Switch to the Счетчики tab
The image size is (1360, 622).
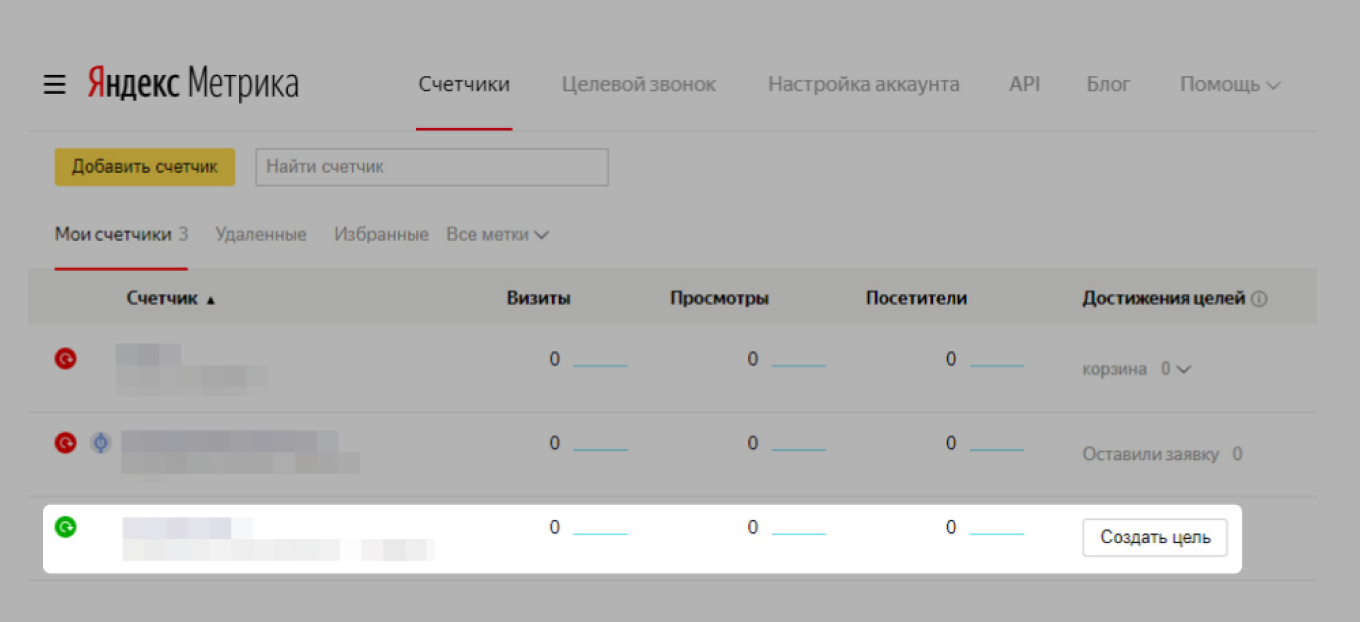tap(464, 84)
